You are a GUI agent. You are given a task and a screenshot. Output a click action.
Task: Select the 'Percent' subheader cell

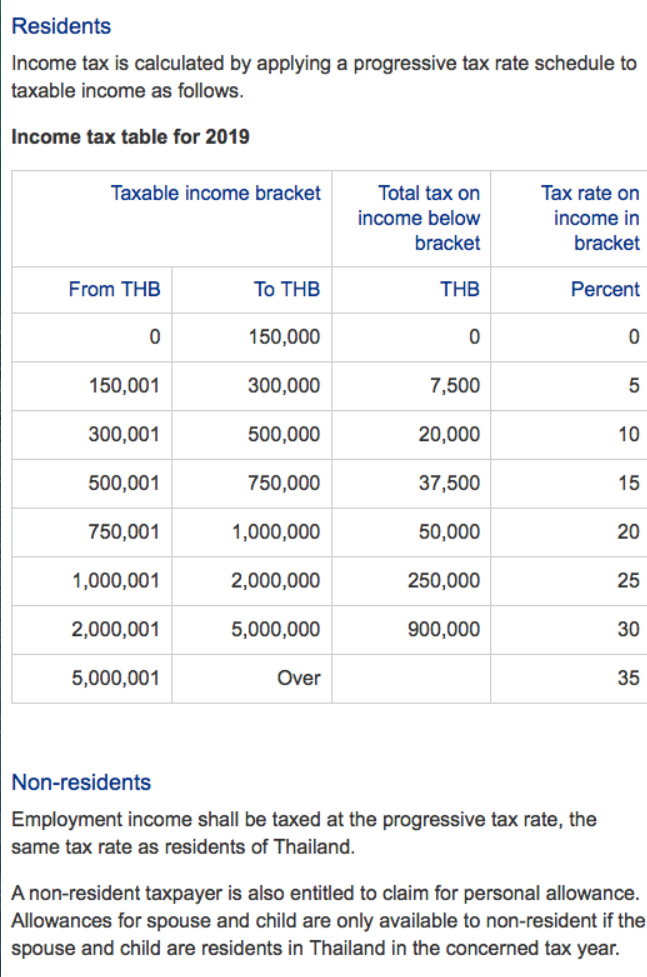(605, 289)
